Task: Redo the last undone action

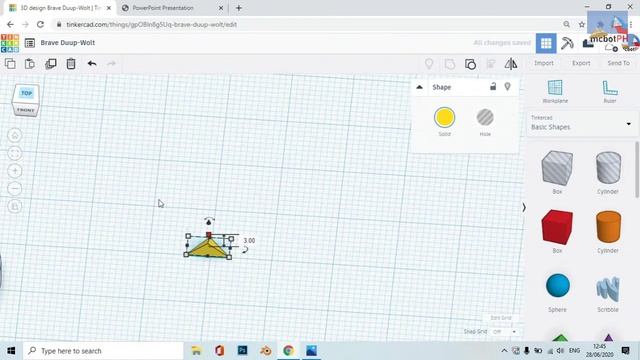Action: [111, 63]
